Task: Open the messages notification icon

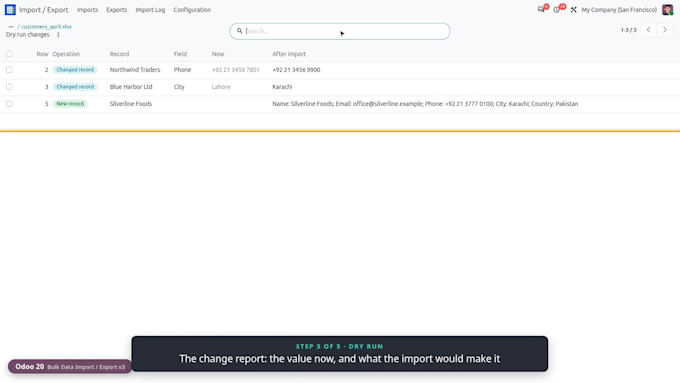Action: pyautogui.click(x=541, y=9)
